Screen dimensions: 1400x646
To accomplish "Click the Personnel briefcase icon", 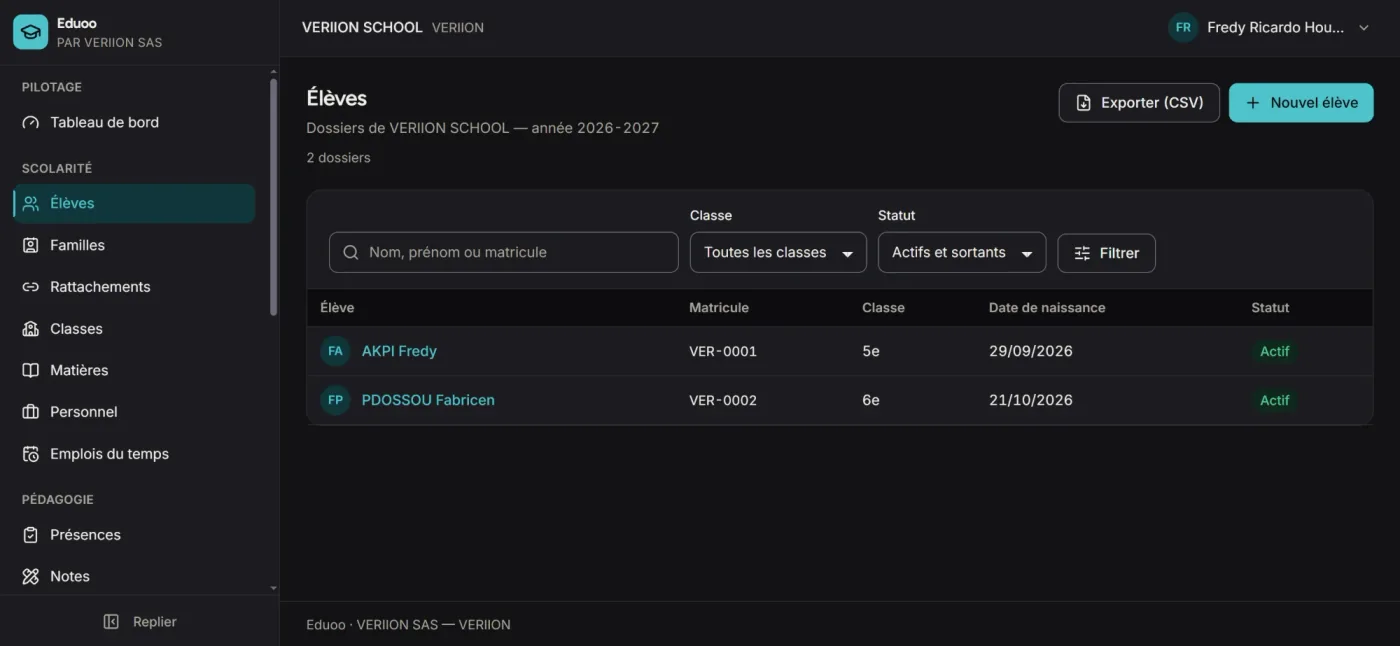I will point(31,412).
